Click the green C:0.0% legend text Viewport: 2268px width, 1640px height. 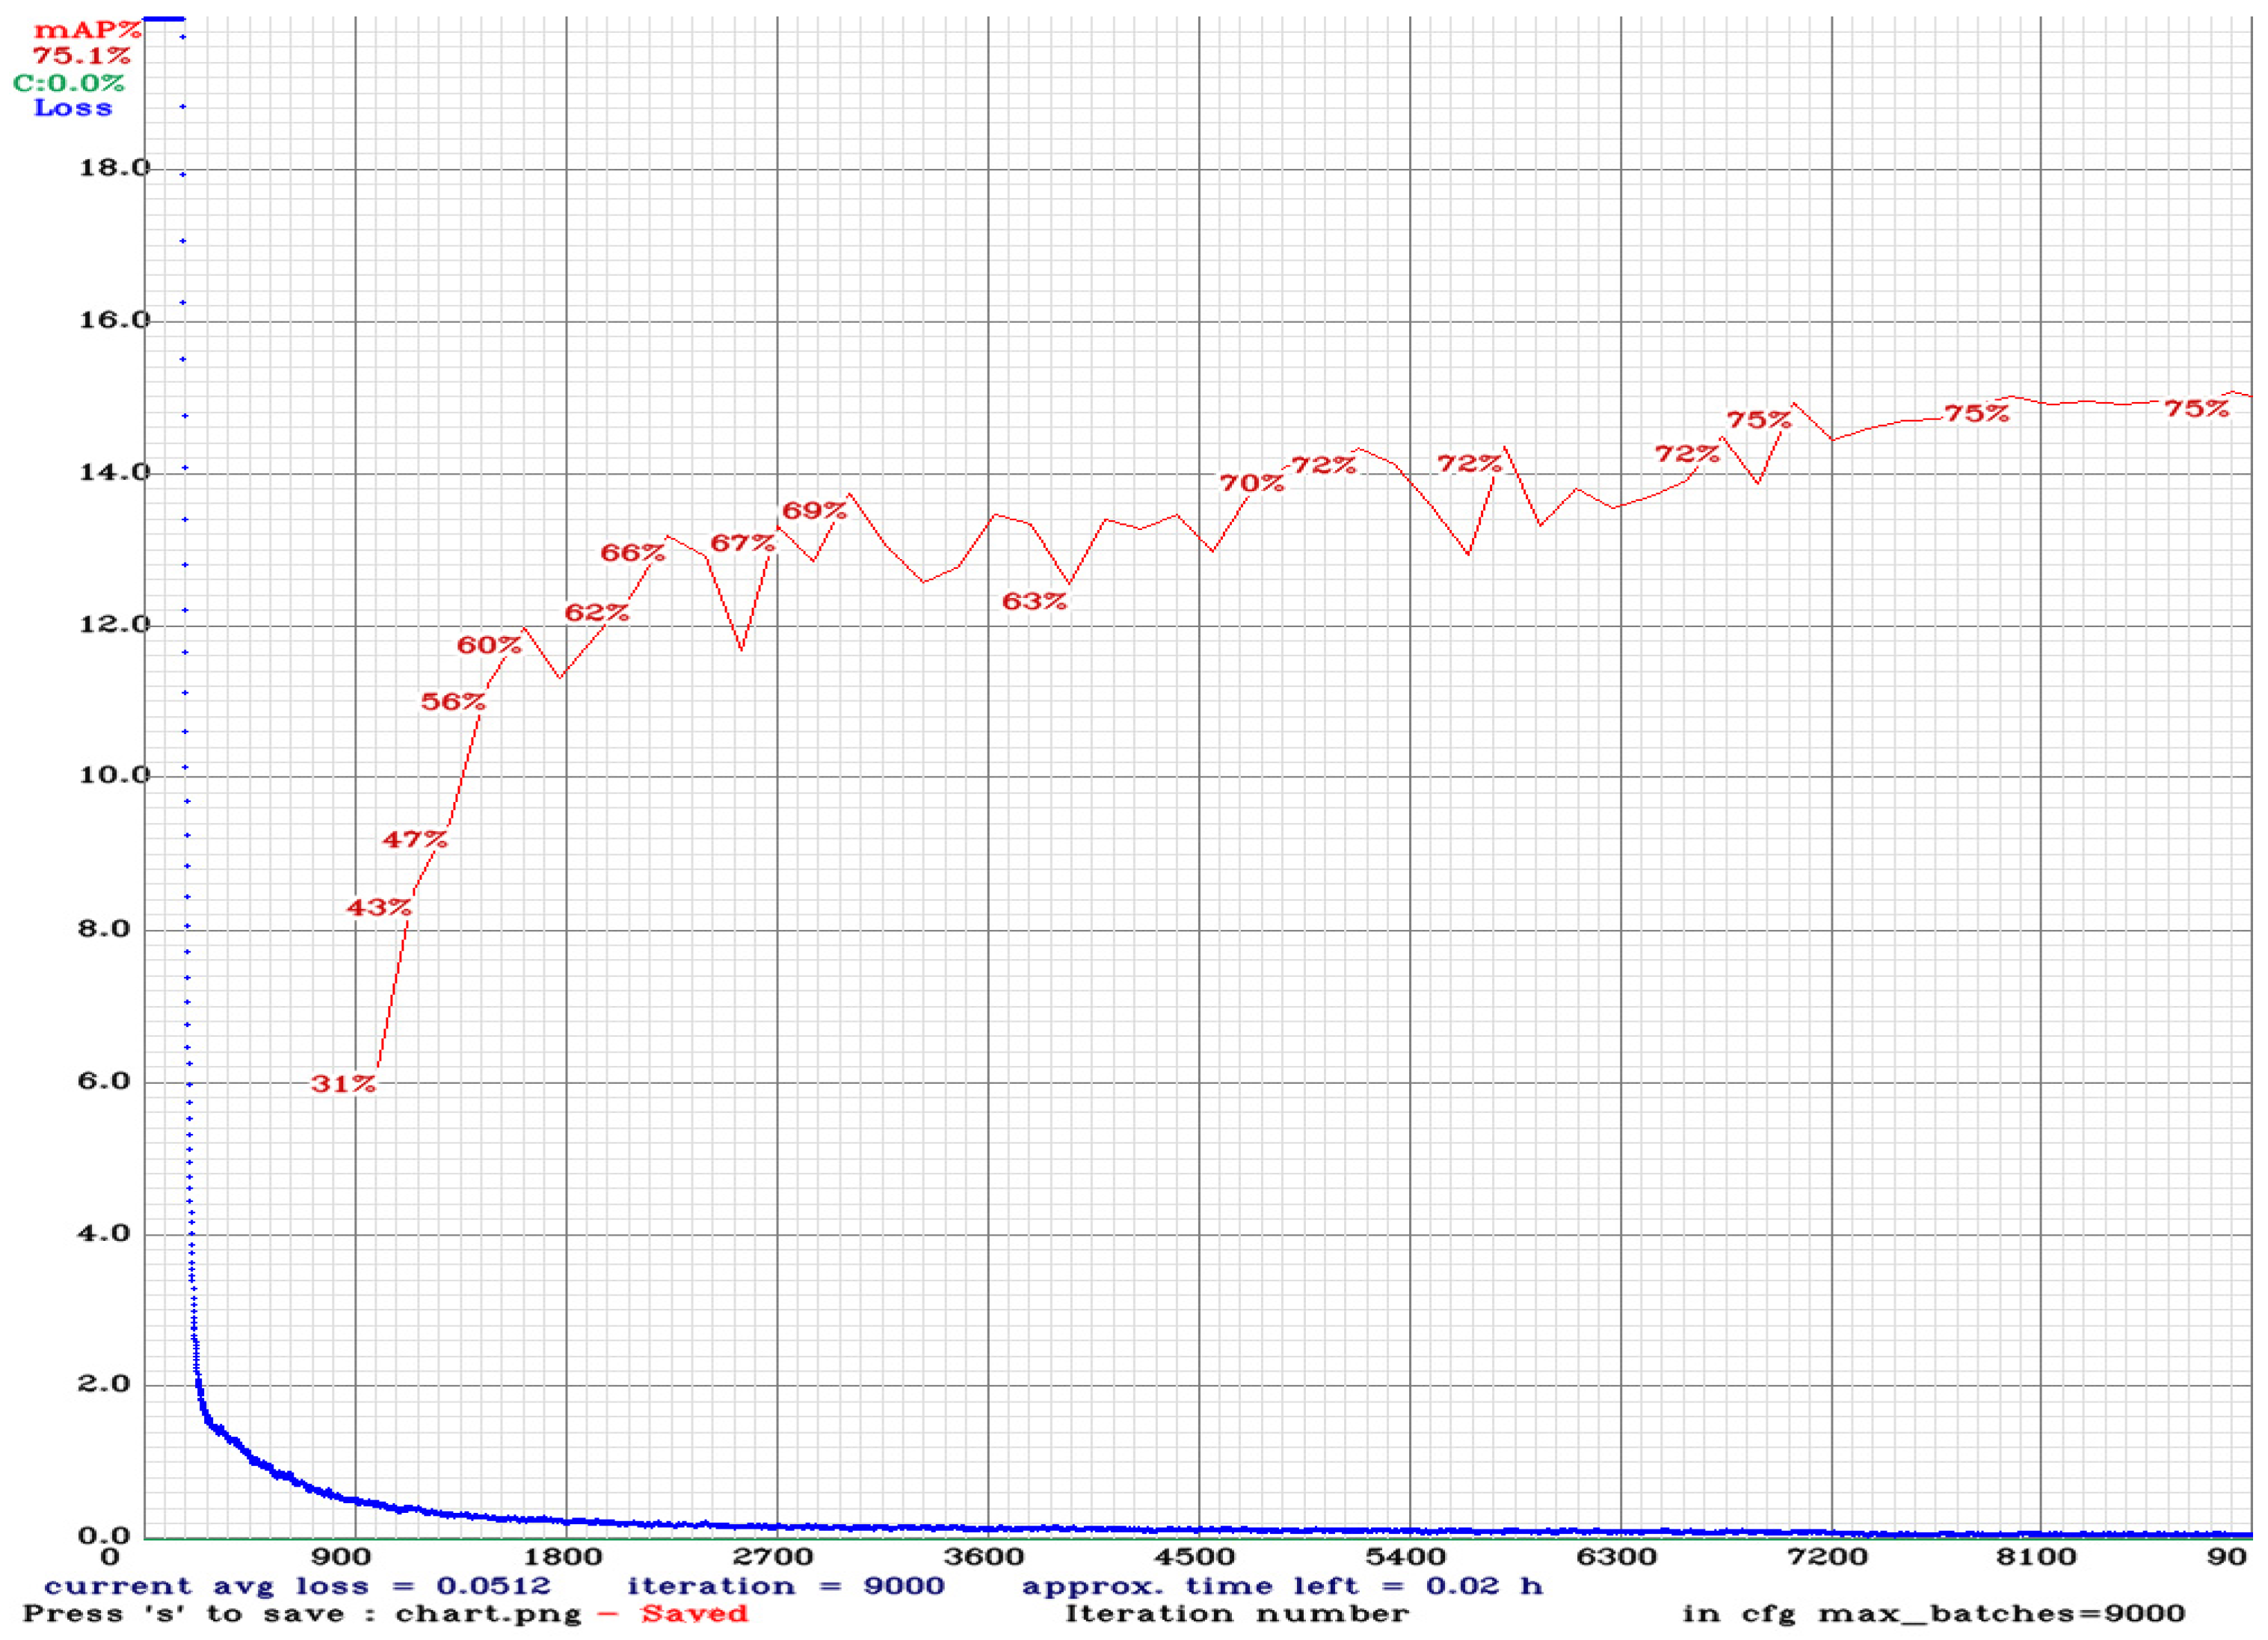(x=68, y=83)
